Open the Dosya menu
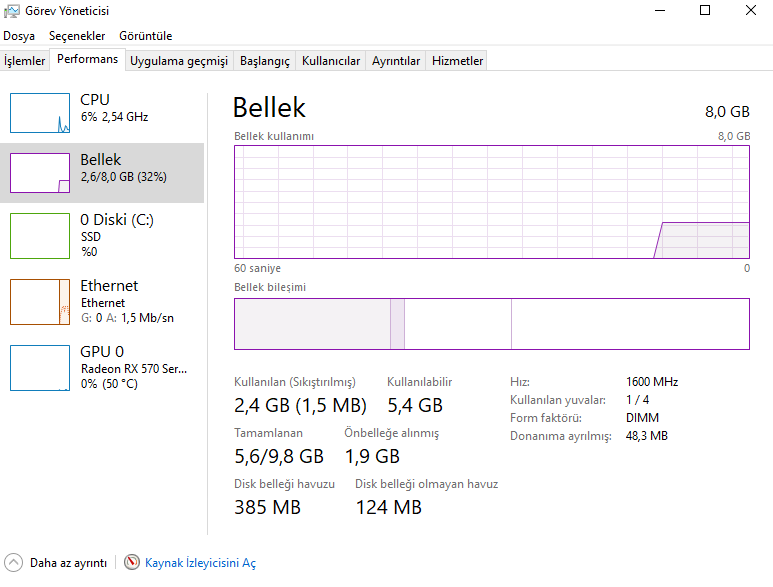 pyautogui.click(x=19, y=36)
